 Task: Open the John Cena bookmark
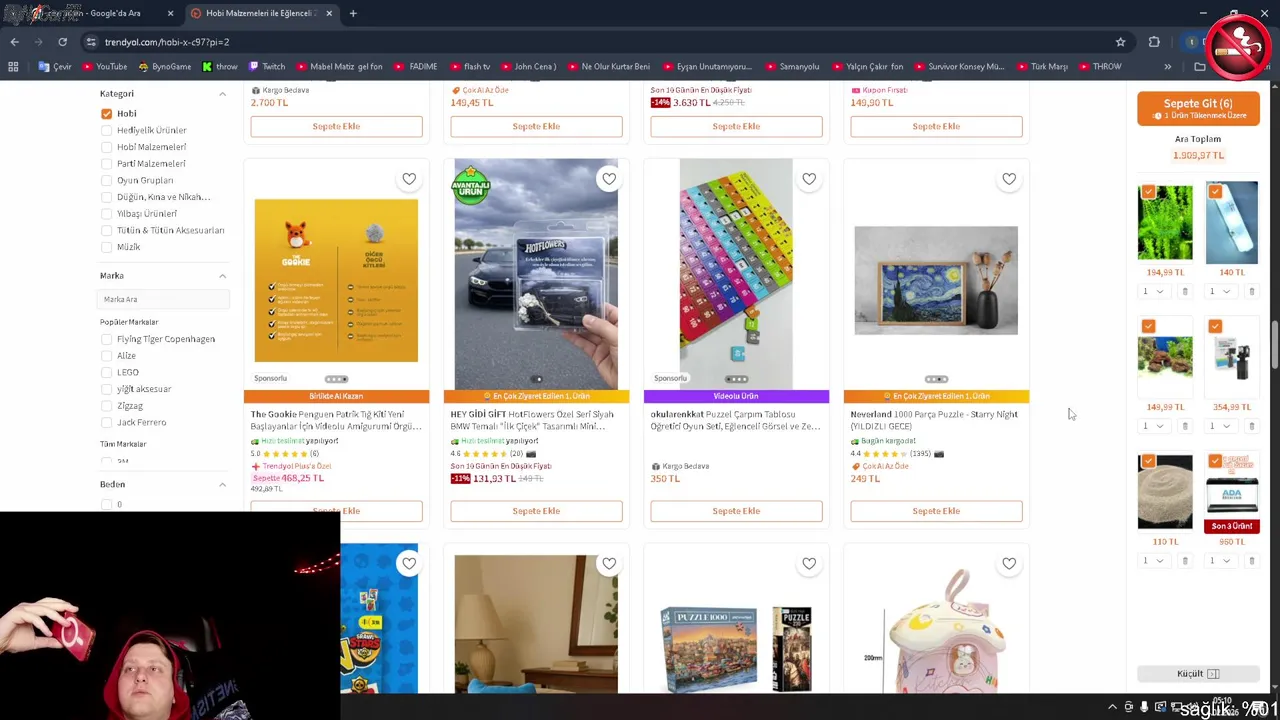[x=528, y=66]
